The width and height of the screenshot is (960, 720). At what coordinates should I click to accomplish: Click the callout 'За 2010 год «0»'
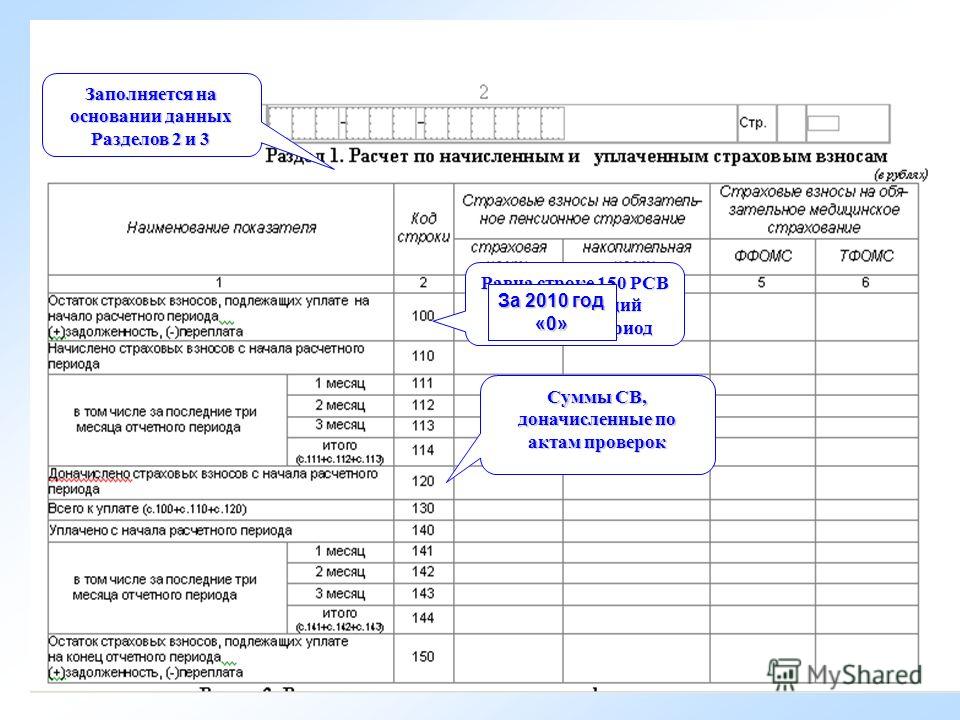(552, 313)
